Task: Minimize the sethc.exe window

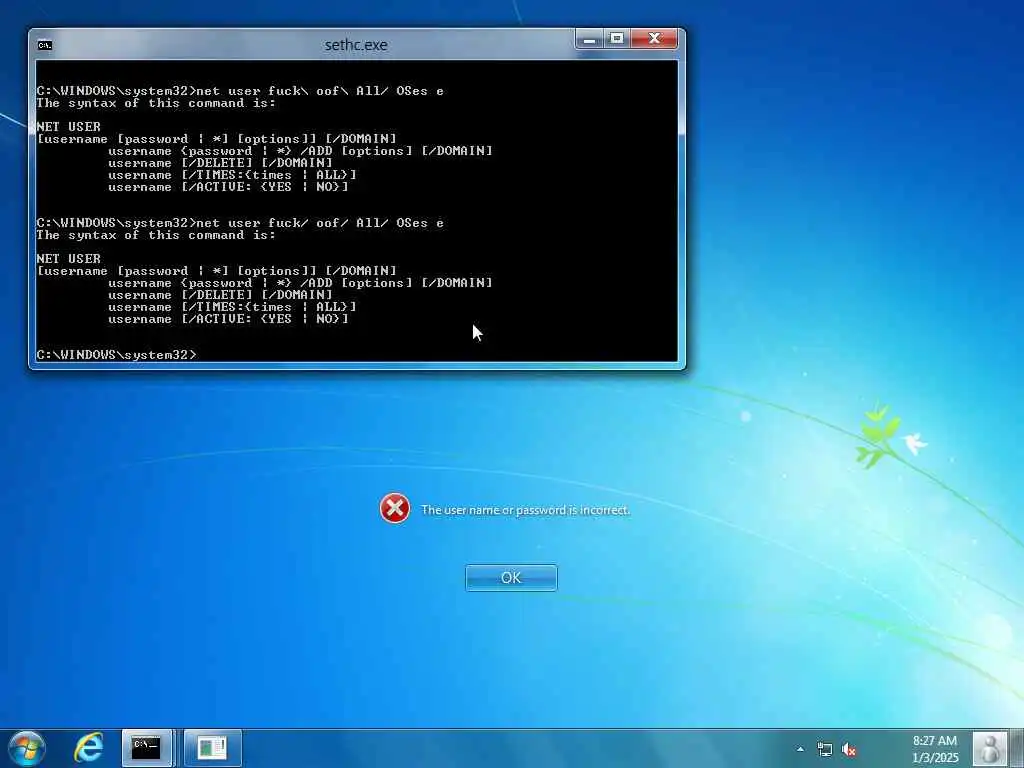Action: (x=589, y=39)
